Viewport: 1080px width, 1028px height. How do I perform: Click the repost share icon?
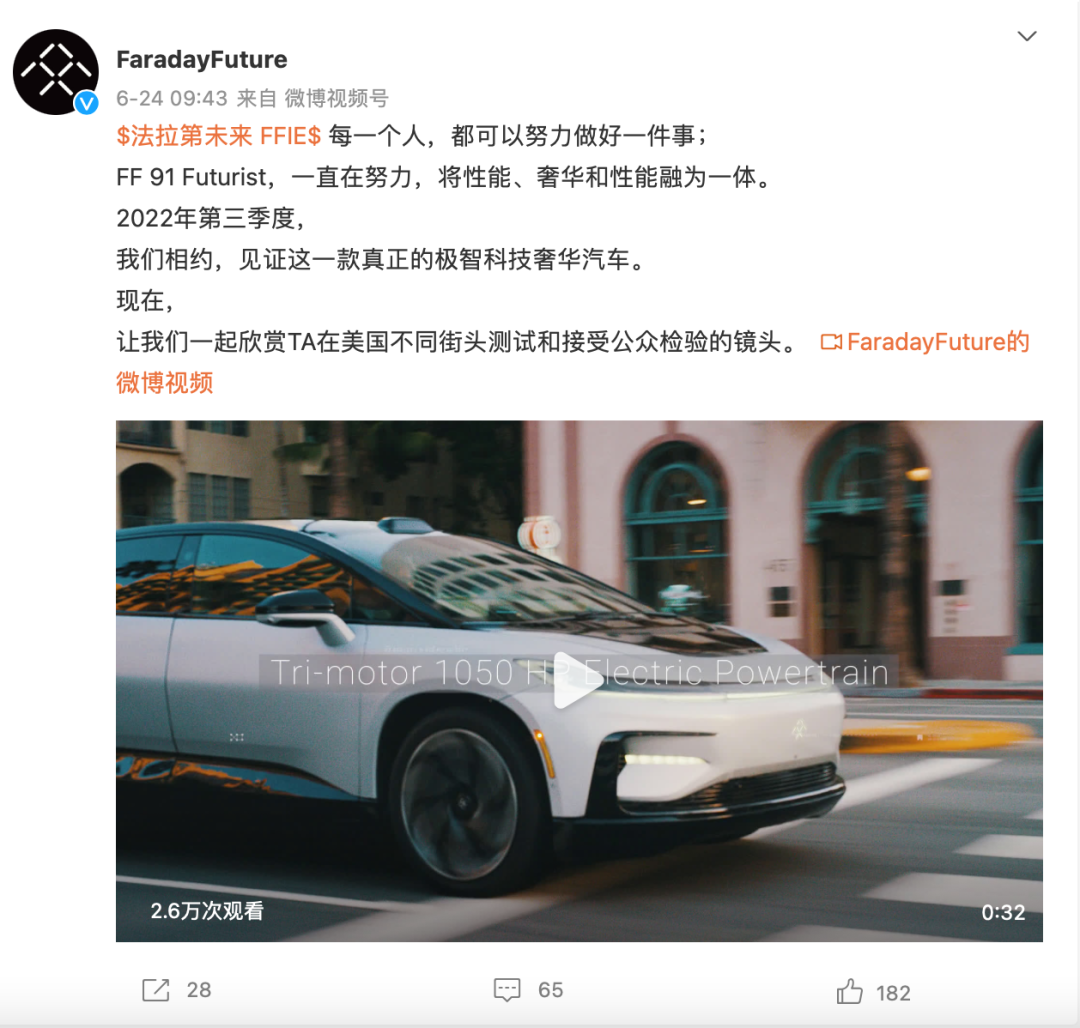click(x=156, y=990)
